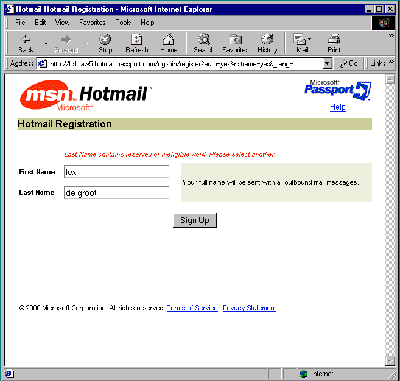400x381 pixels.
Task: Click the Microsoft Passport logo
Action: coord(337,90)
